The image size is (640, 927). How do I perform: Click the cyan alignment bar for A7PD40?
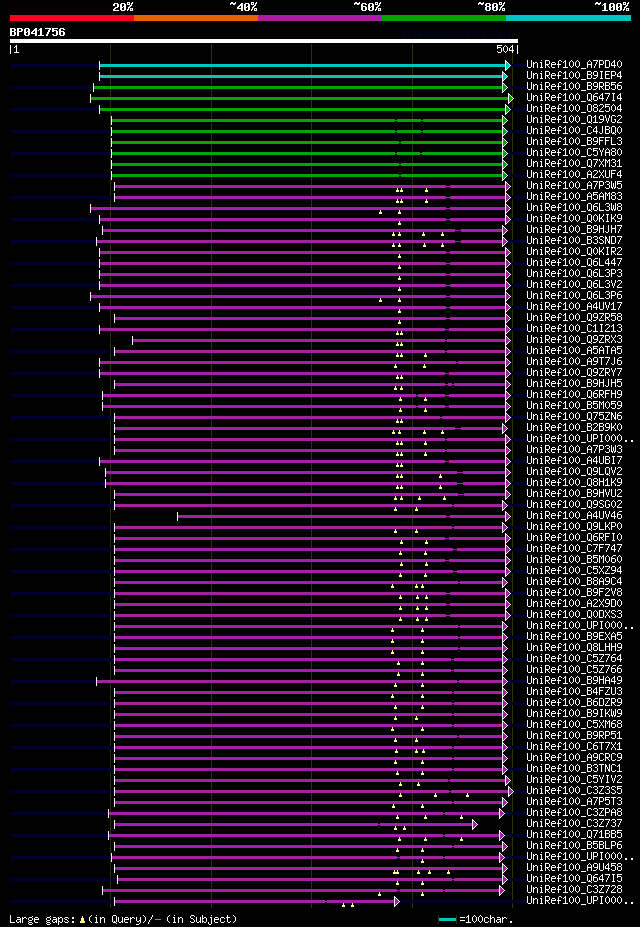(x=304, y=65)
